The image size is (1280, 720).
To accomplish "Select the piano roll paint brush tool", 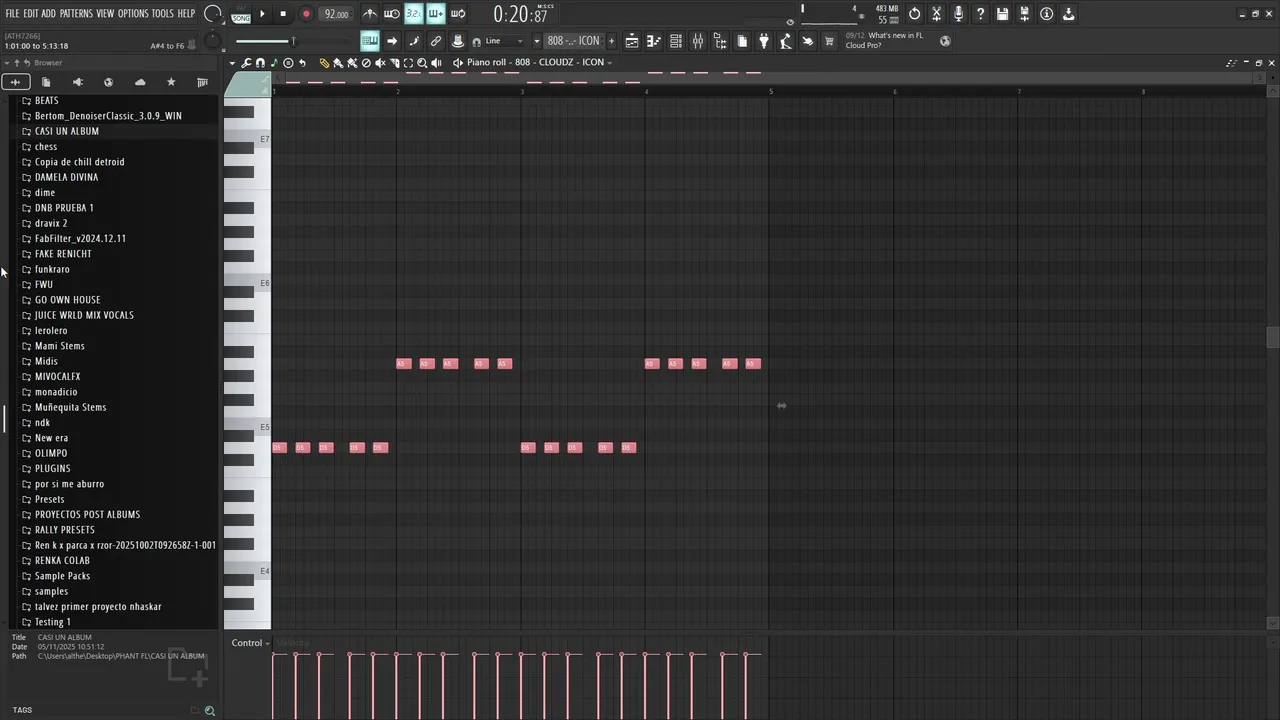I will tap(338, 63).
